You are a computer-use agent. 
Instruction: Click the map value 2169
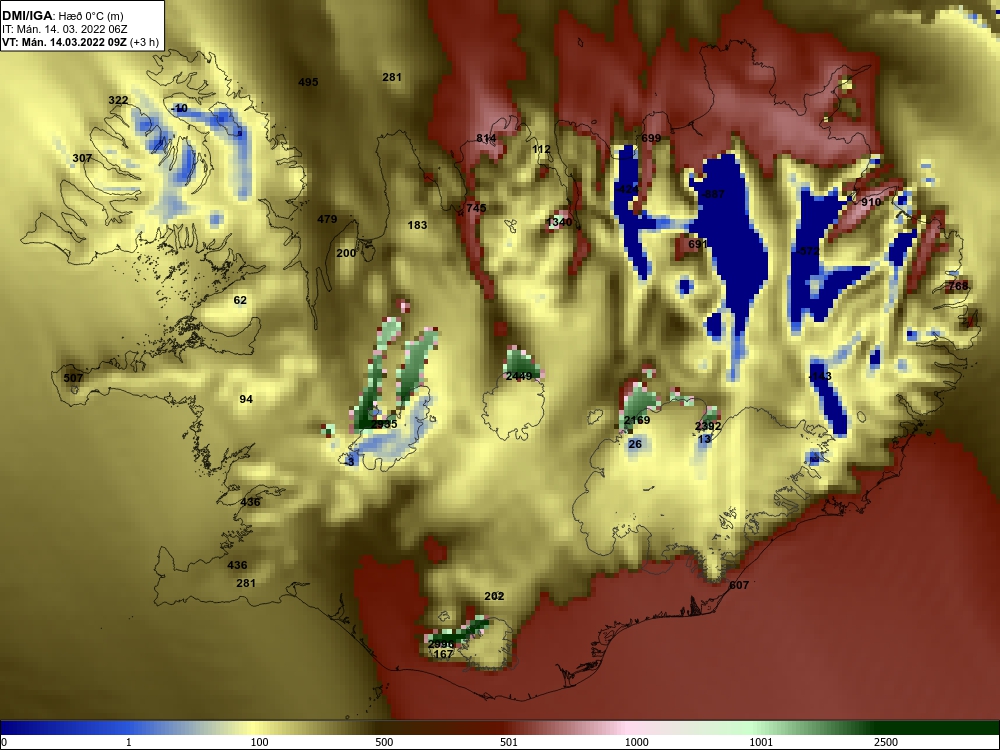[x=636, y=420]
